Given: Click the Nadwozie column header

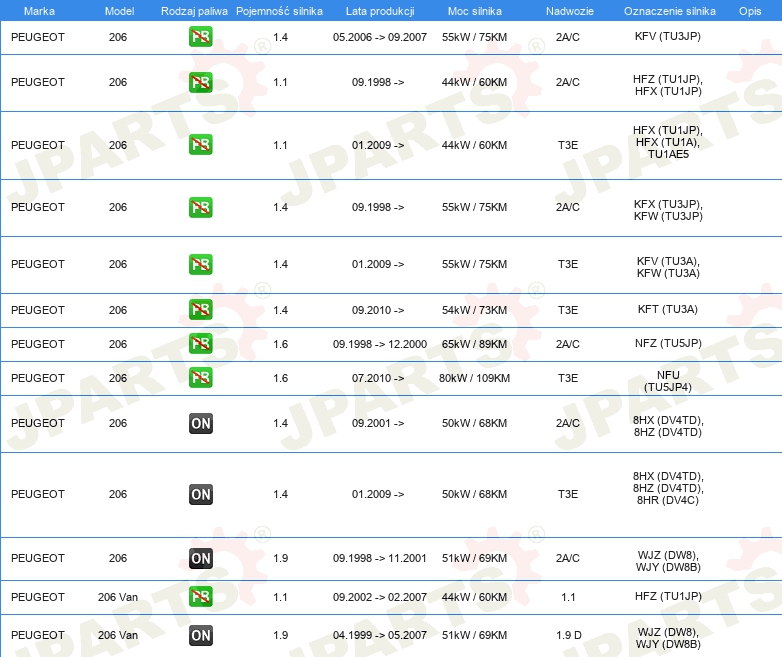Looking at the screenshot, I should pyautogui.click(x=570, y=11).
